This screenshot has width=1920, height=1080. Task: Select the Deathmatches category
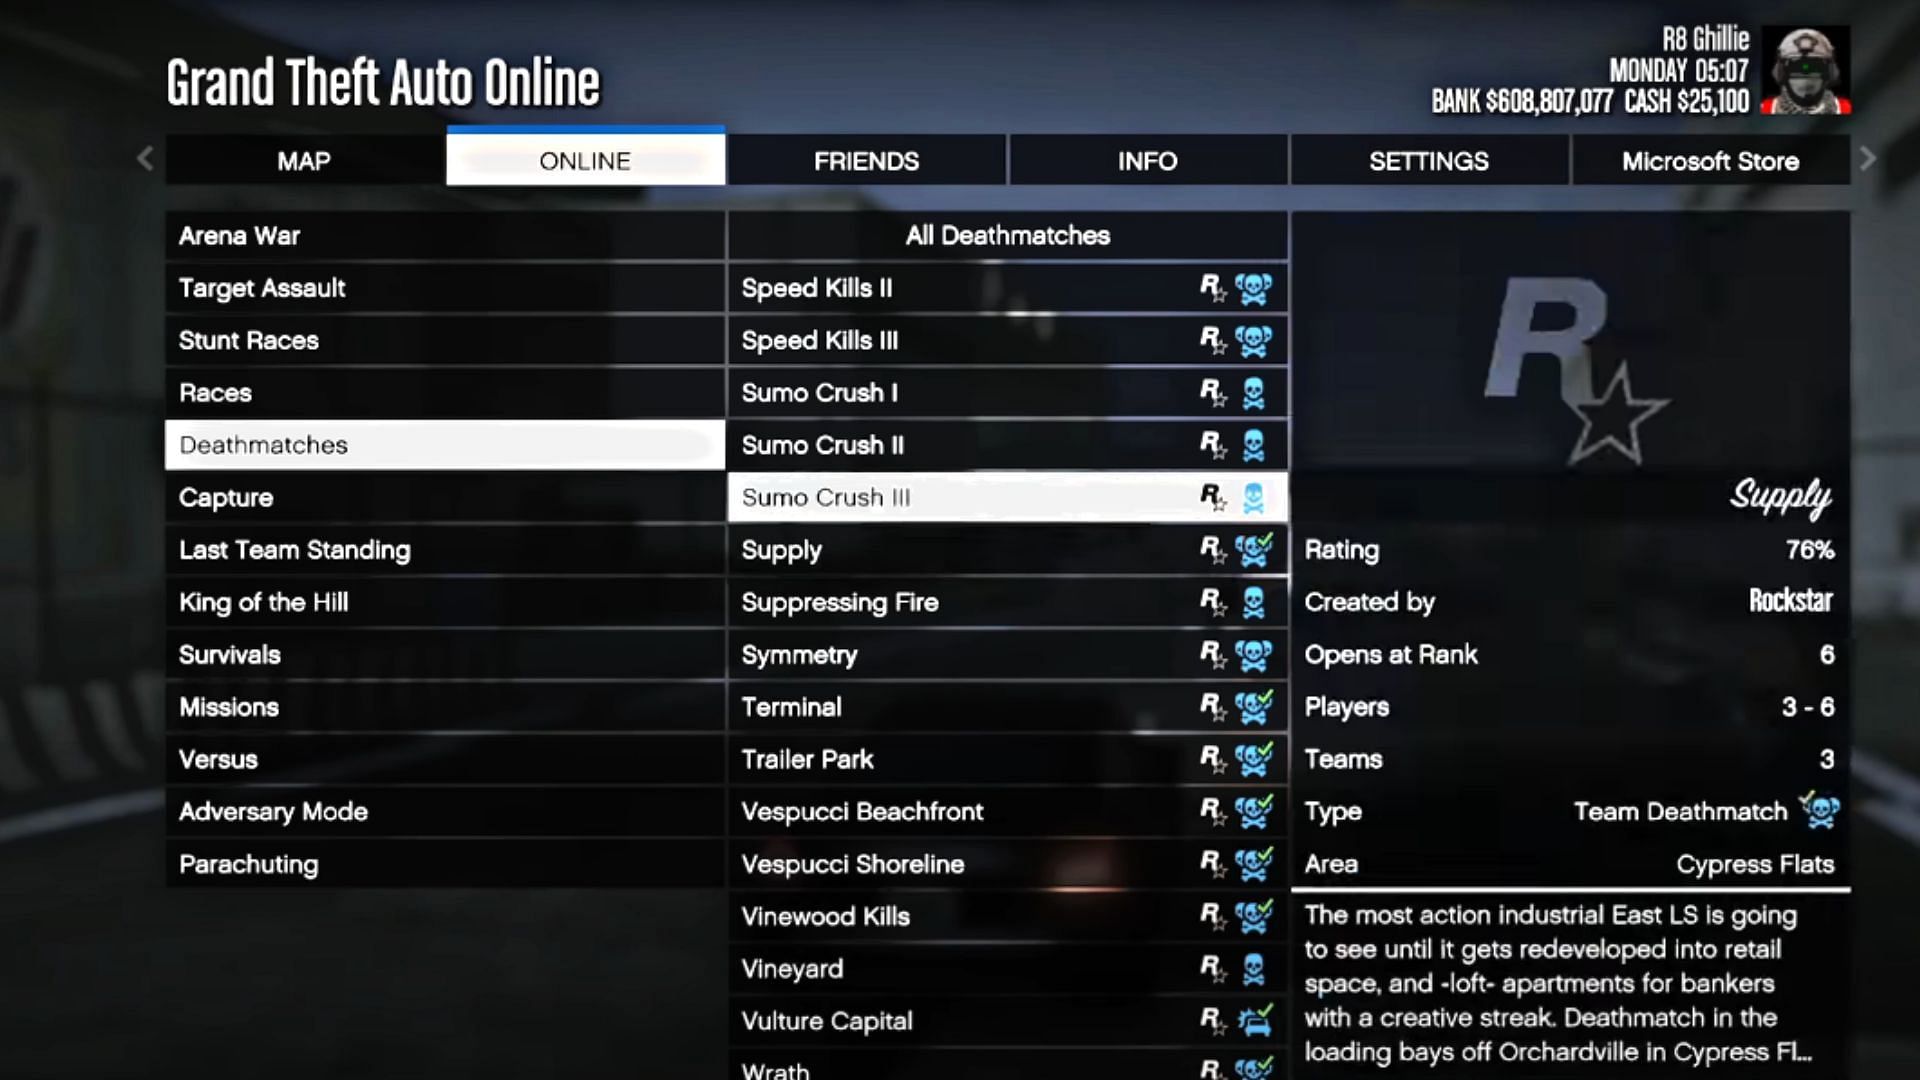pyautogui.click(x=444, y=444)
